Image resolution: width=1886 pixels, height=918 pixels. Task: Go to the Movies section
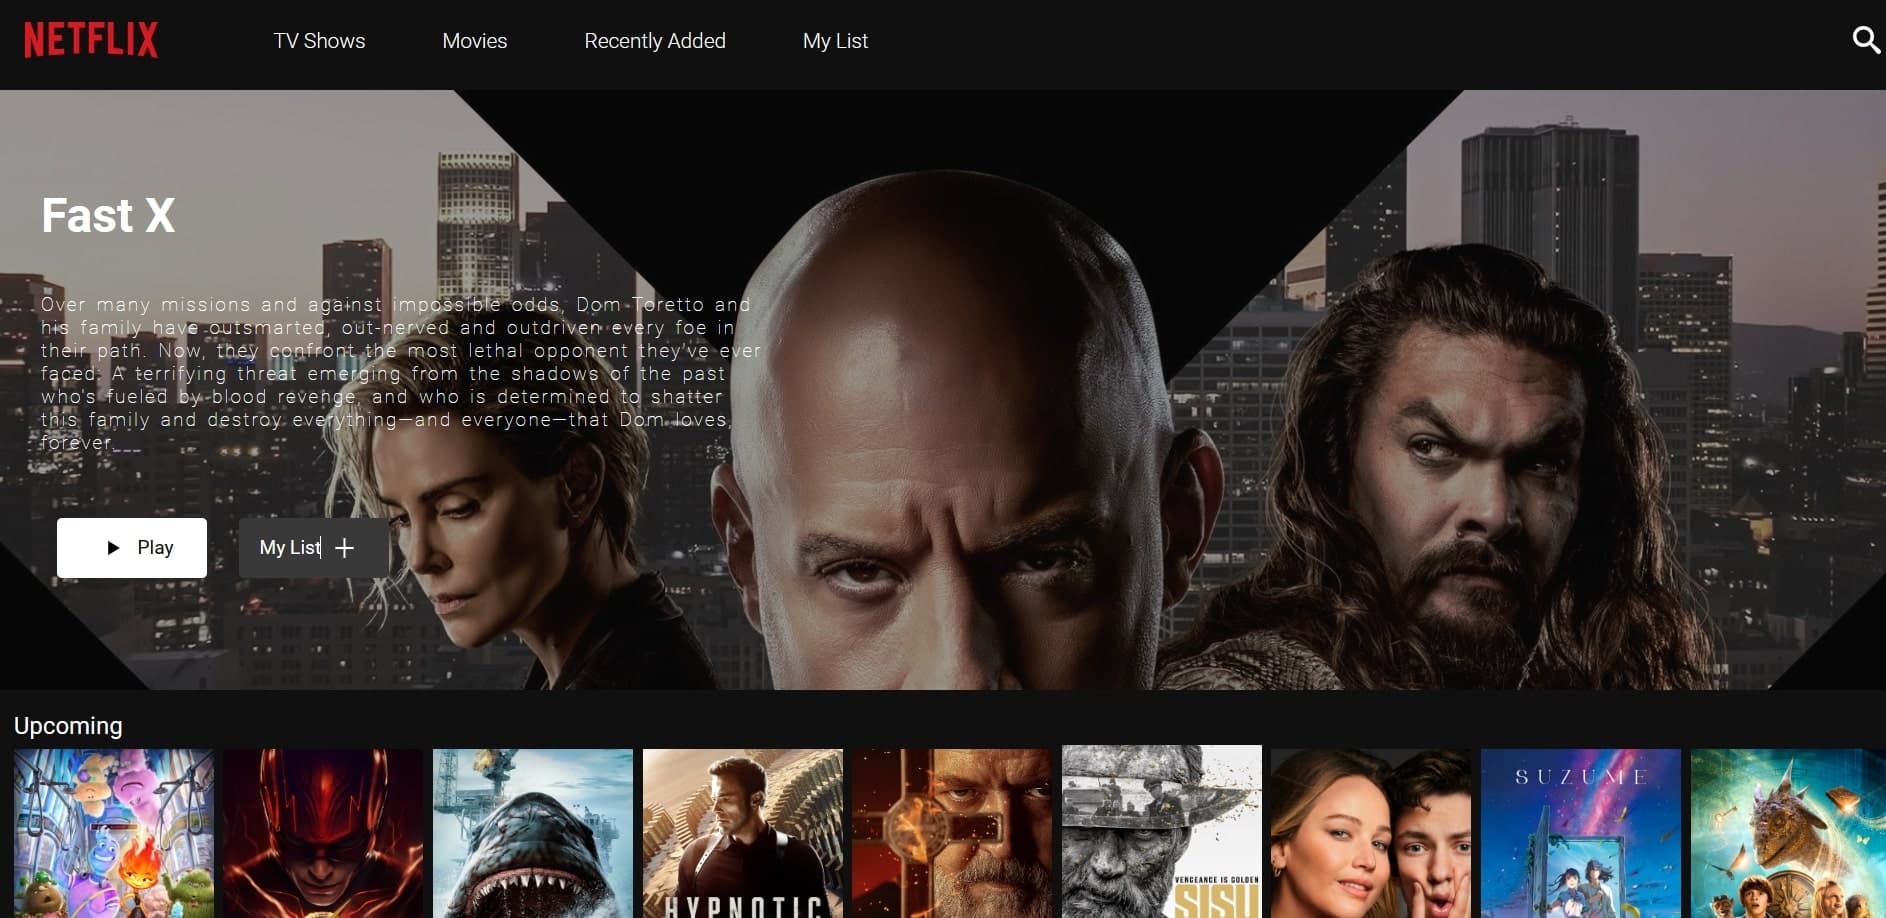[x=475, y=41]
